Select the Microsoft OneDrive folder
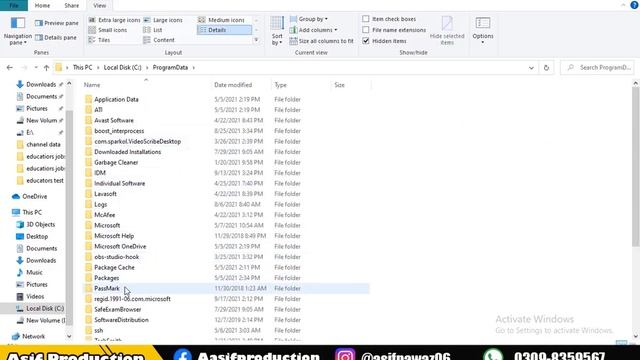This screenshot has width=640, height=360. pos(120,247)
